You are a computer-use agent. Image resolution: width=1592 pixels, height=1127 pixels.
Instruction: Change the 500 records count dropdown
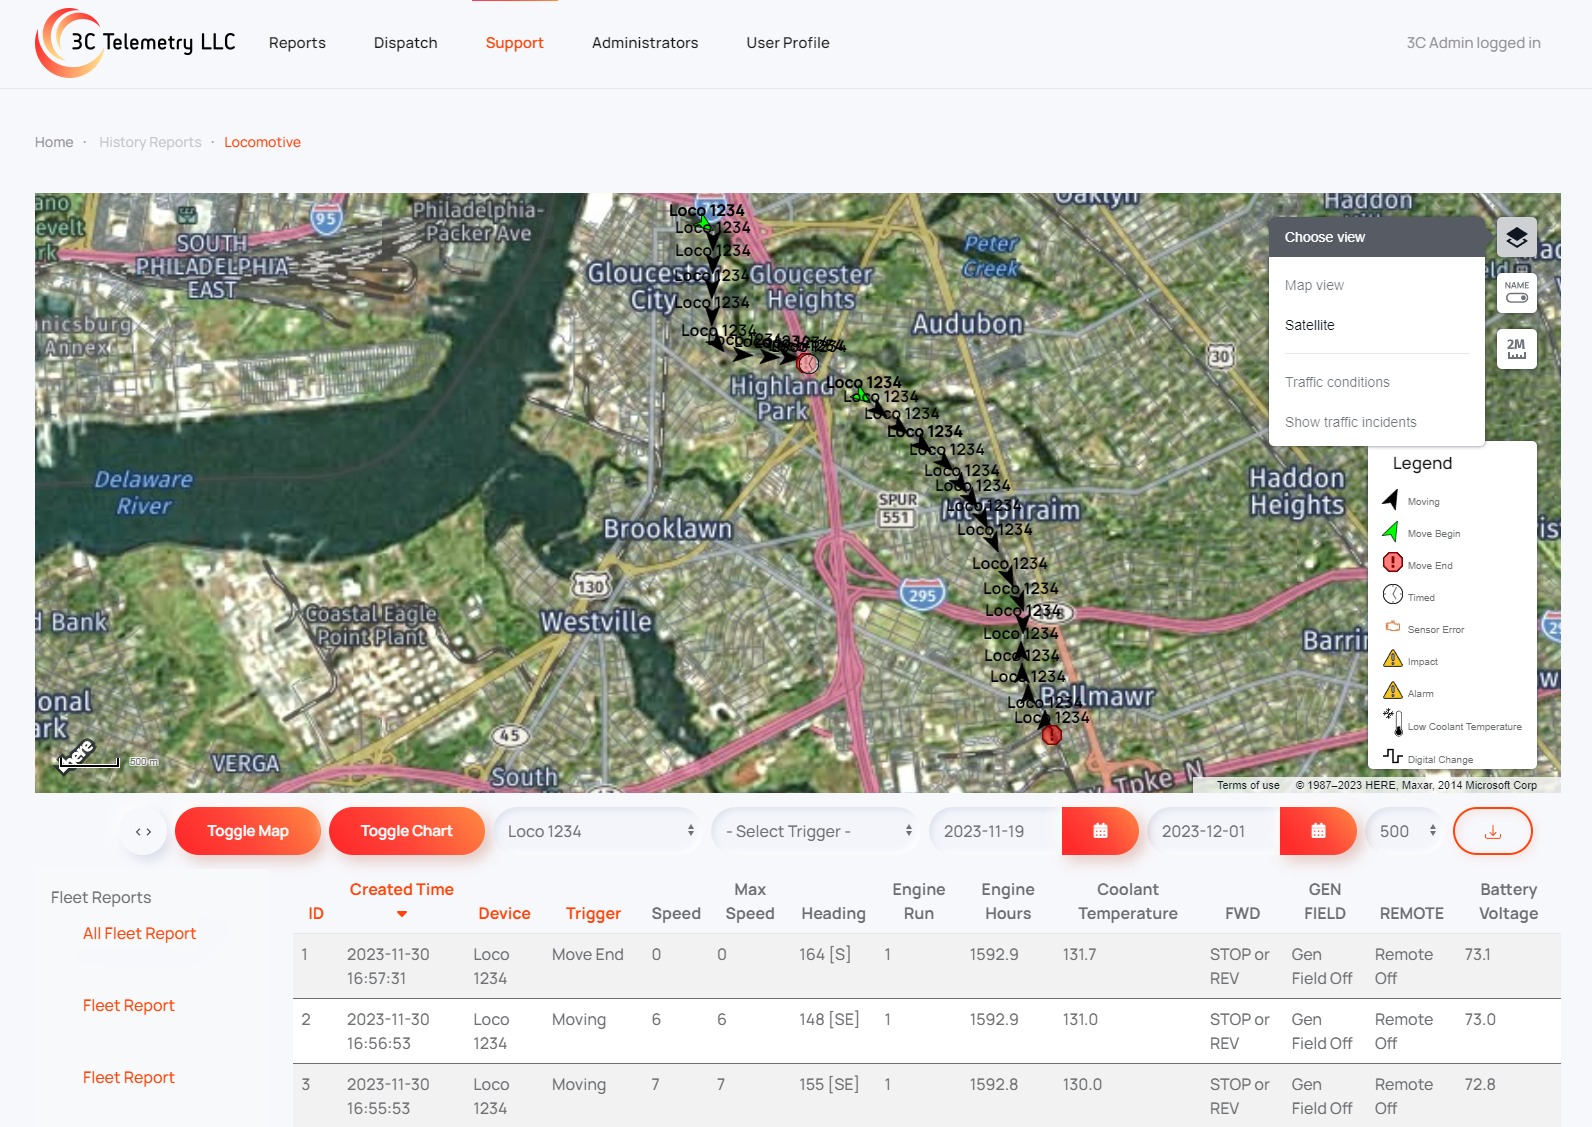[1407, 831]
